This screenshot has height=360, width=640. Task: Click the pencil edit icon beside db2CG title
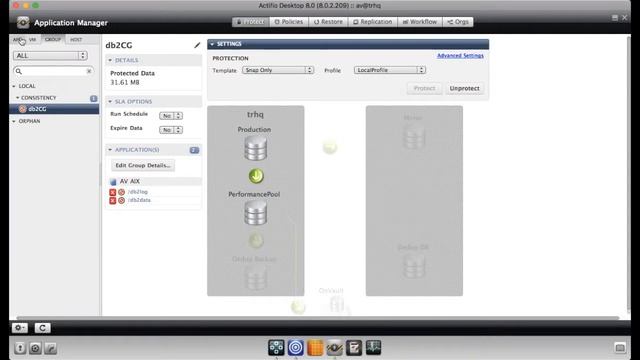tap(197, 45)
